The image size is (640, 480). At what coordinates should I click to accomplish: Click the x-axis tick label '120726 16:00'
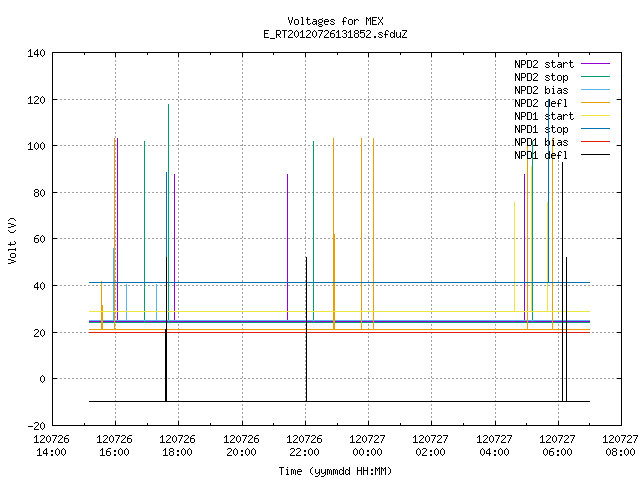[x=115, y=446]
